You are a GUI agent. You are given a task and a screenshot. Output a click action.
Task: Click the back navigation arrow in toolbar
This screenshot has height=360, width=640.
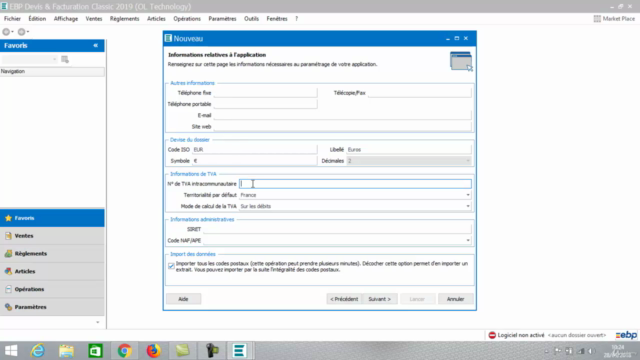coord(6,31)
